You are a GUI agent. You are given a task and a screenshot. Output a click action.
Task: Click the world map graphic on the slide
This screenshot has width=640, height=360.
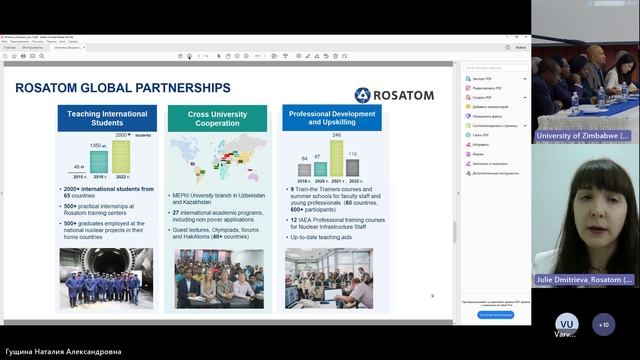[218, 160]
